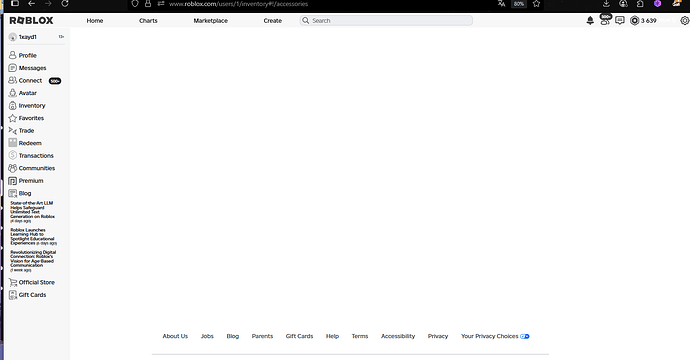The height and width of the screenshot is (360, 690).
Task: Open the browser downloads icon
Action: tap(606, 4)
